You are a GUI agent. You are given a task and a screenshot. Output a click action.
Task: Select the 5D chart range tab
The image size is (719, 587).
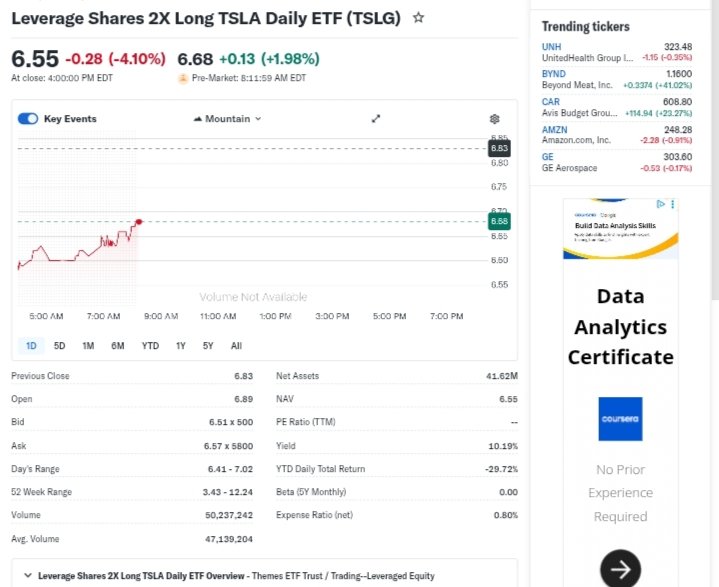(59, 346)
